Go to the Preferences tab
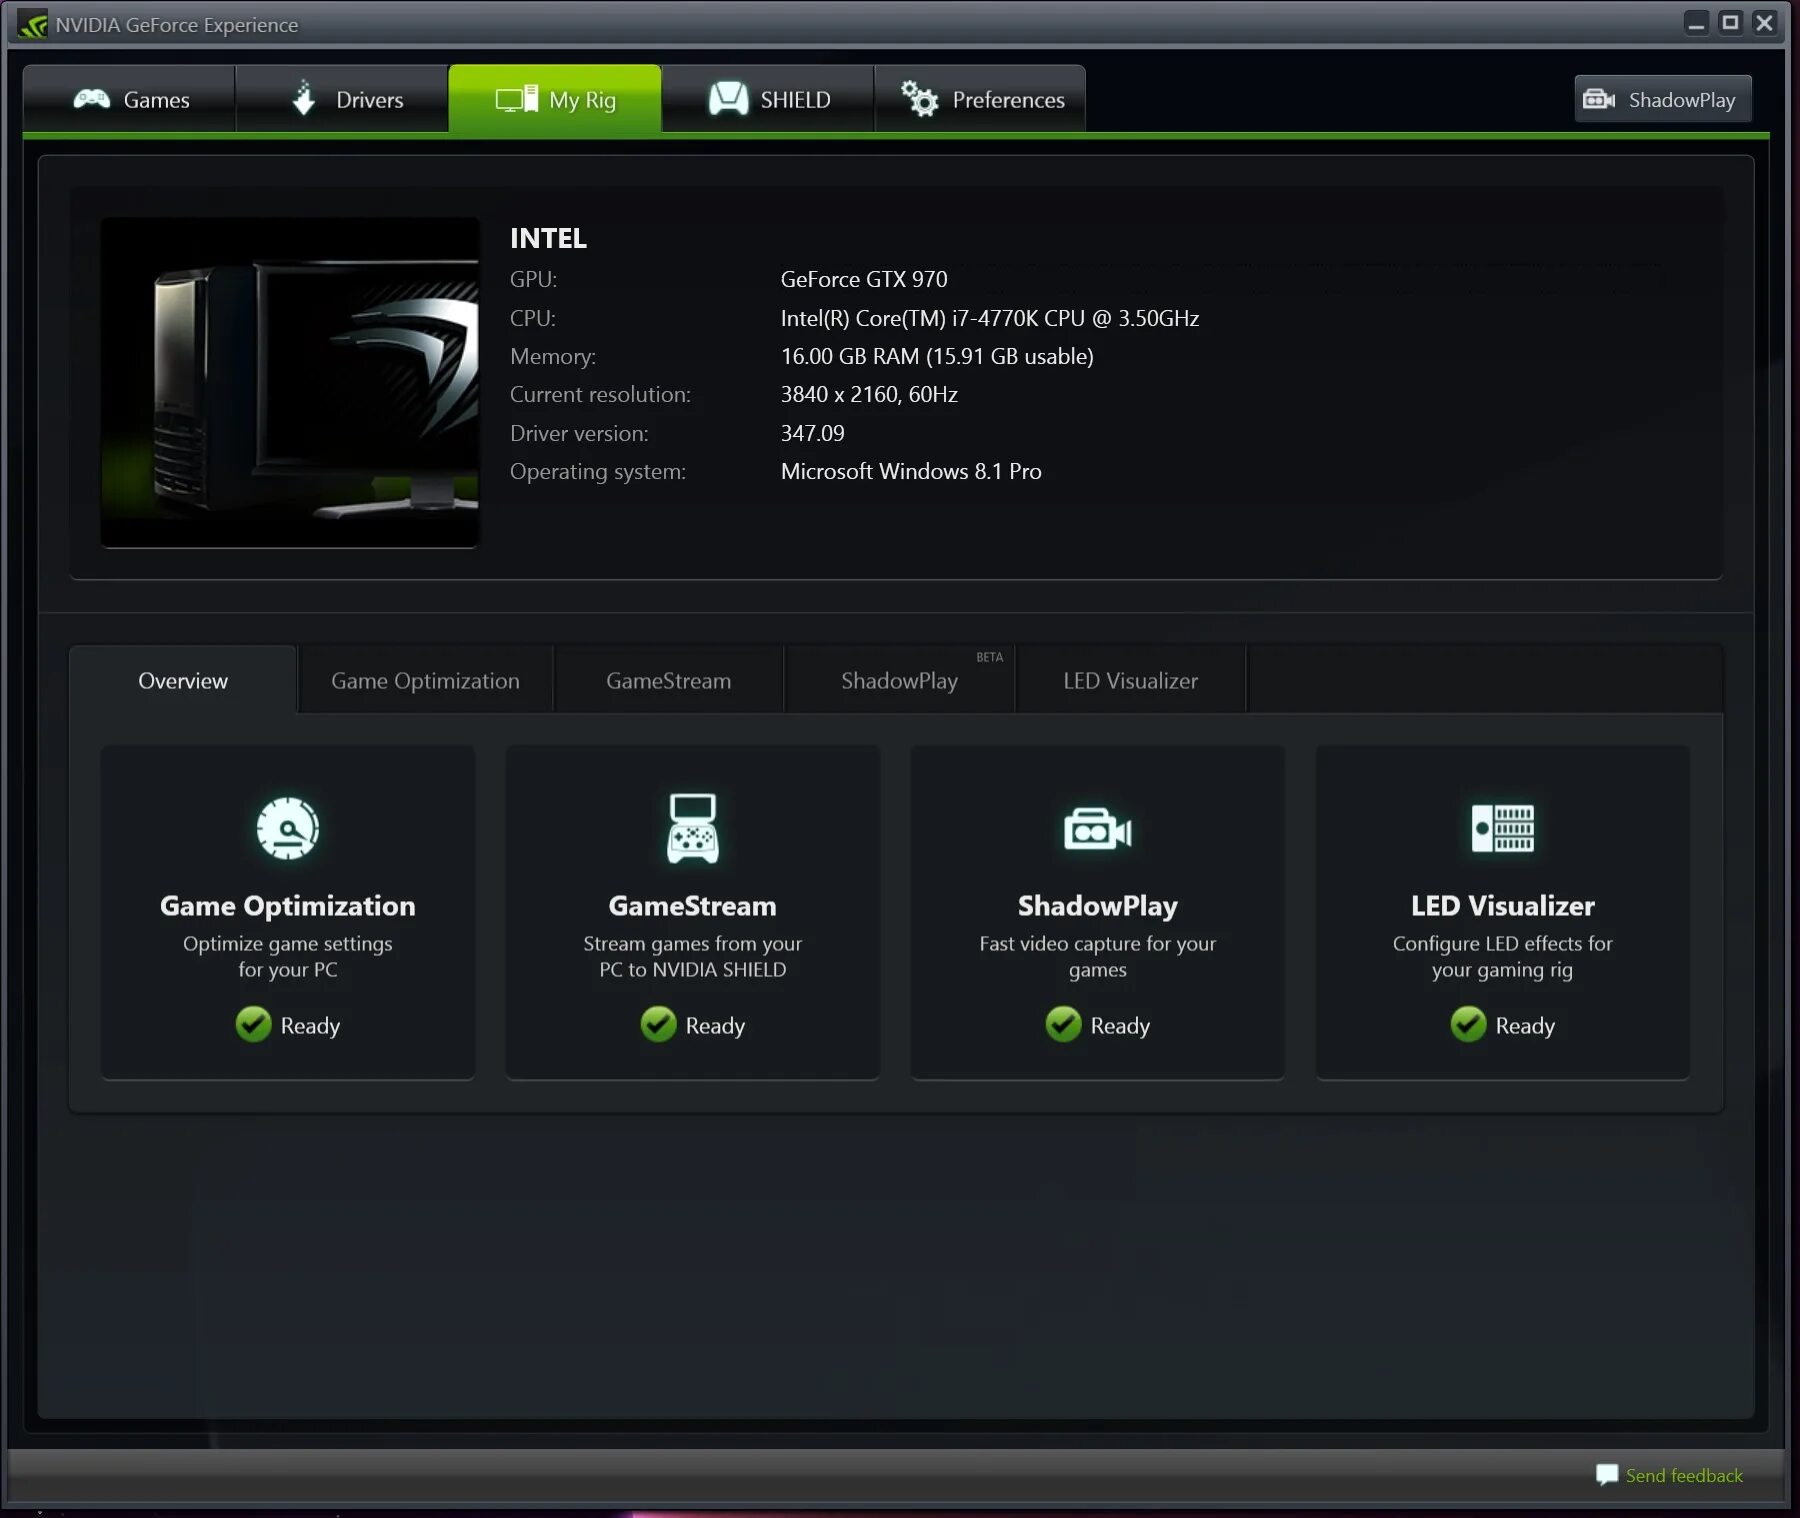 pos(980,99)
